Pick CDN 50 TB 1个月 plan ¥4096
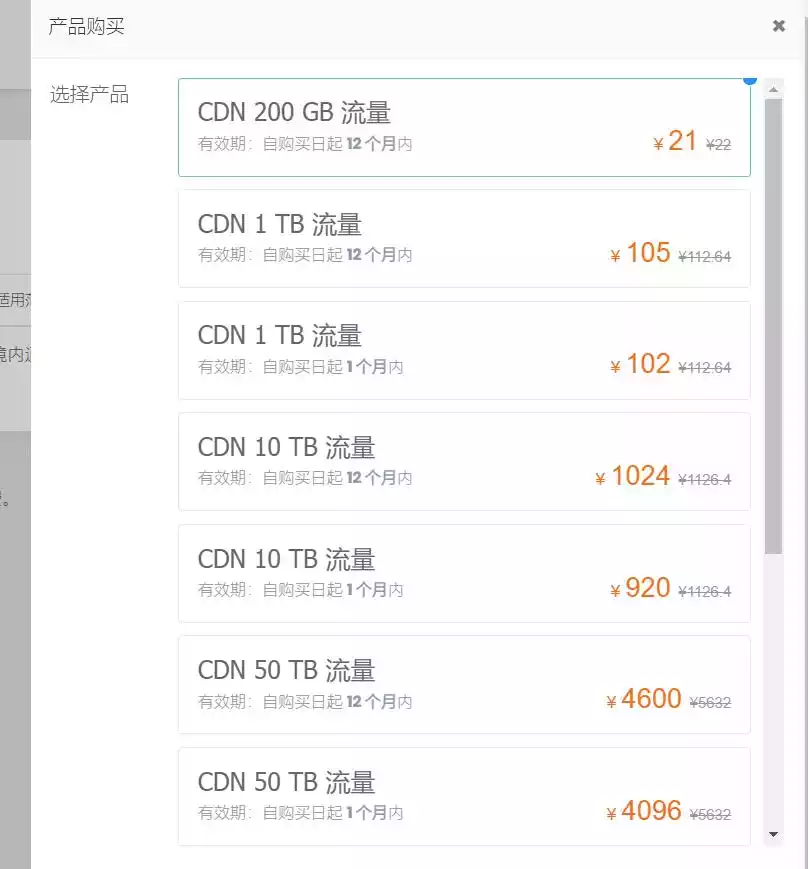Image resolution: width=808 pixels, height=869 pixels. click(464, 796)
